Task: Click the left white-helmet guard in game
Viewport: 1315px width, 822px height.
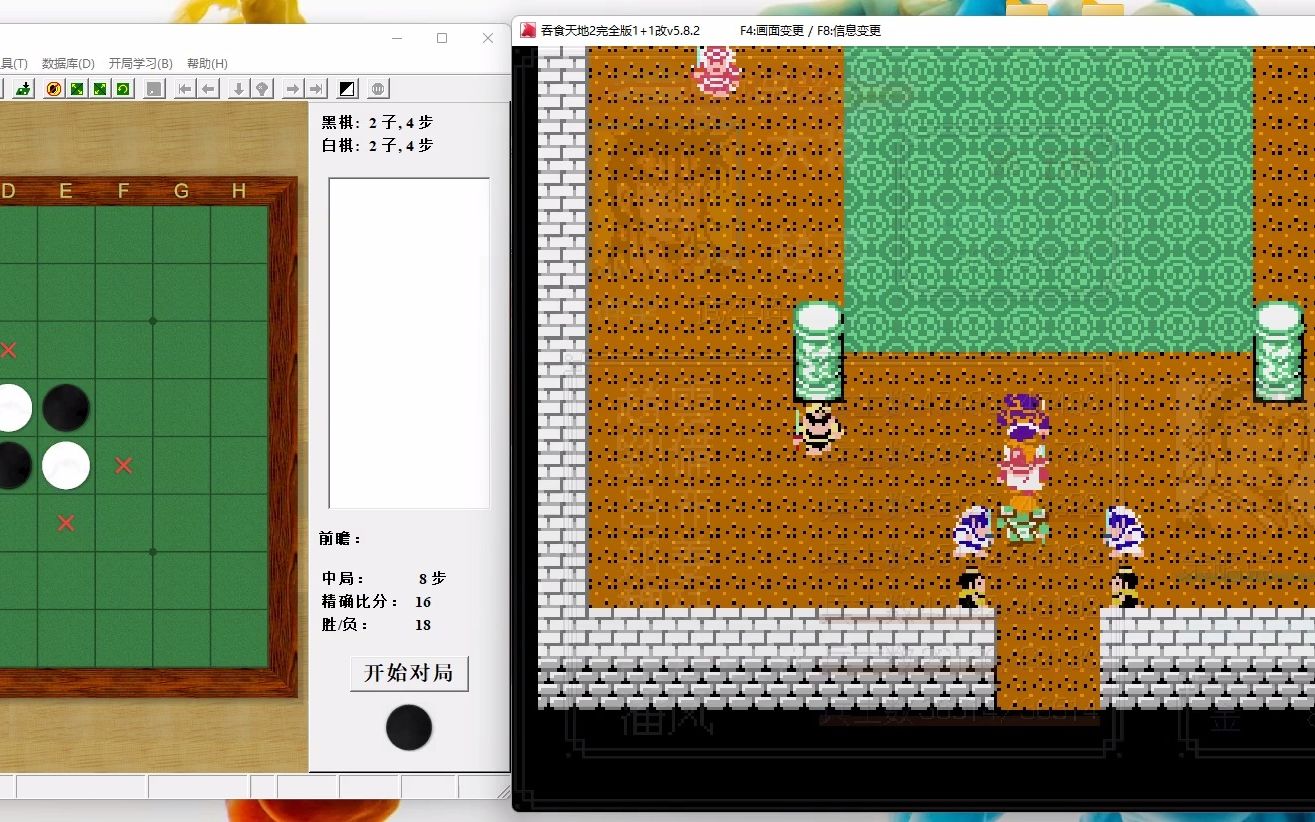Action: [972, 531]
